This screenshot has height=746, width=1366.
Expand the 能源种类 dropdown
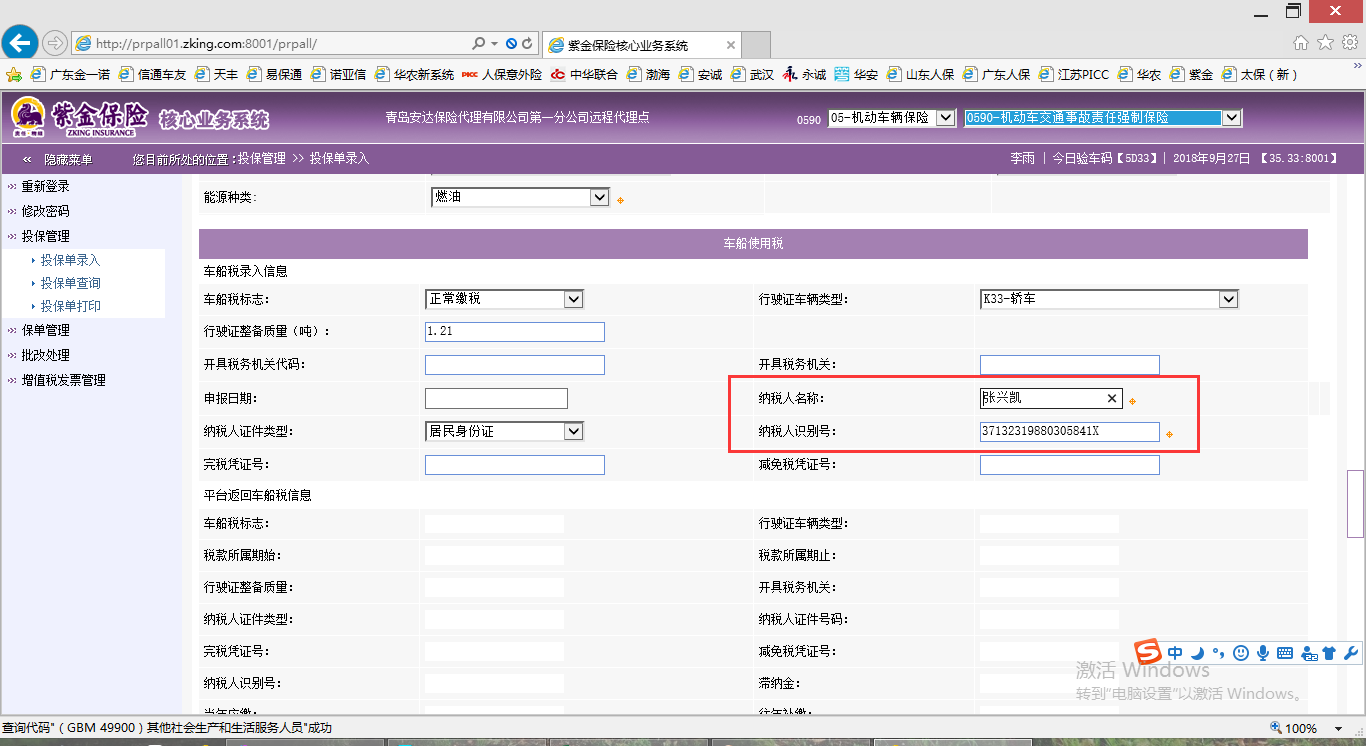coord(599,198)
